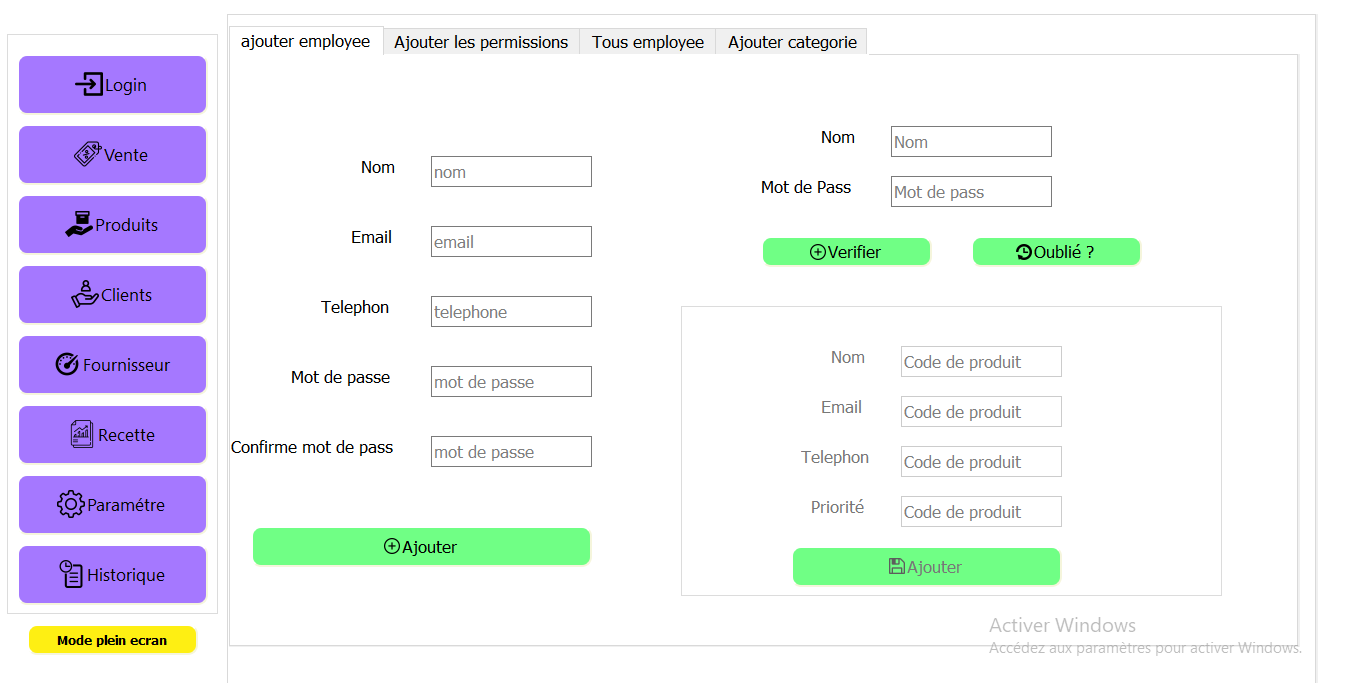
Task: Click the Verifier button
Action: click(x=846, y=251)
